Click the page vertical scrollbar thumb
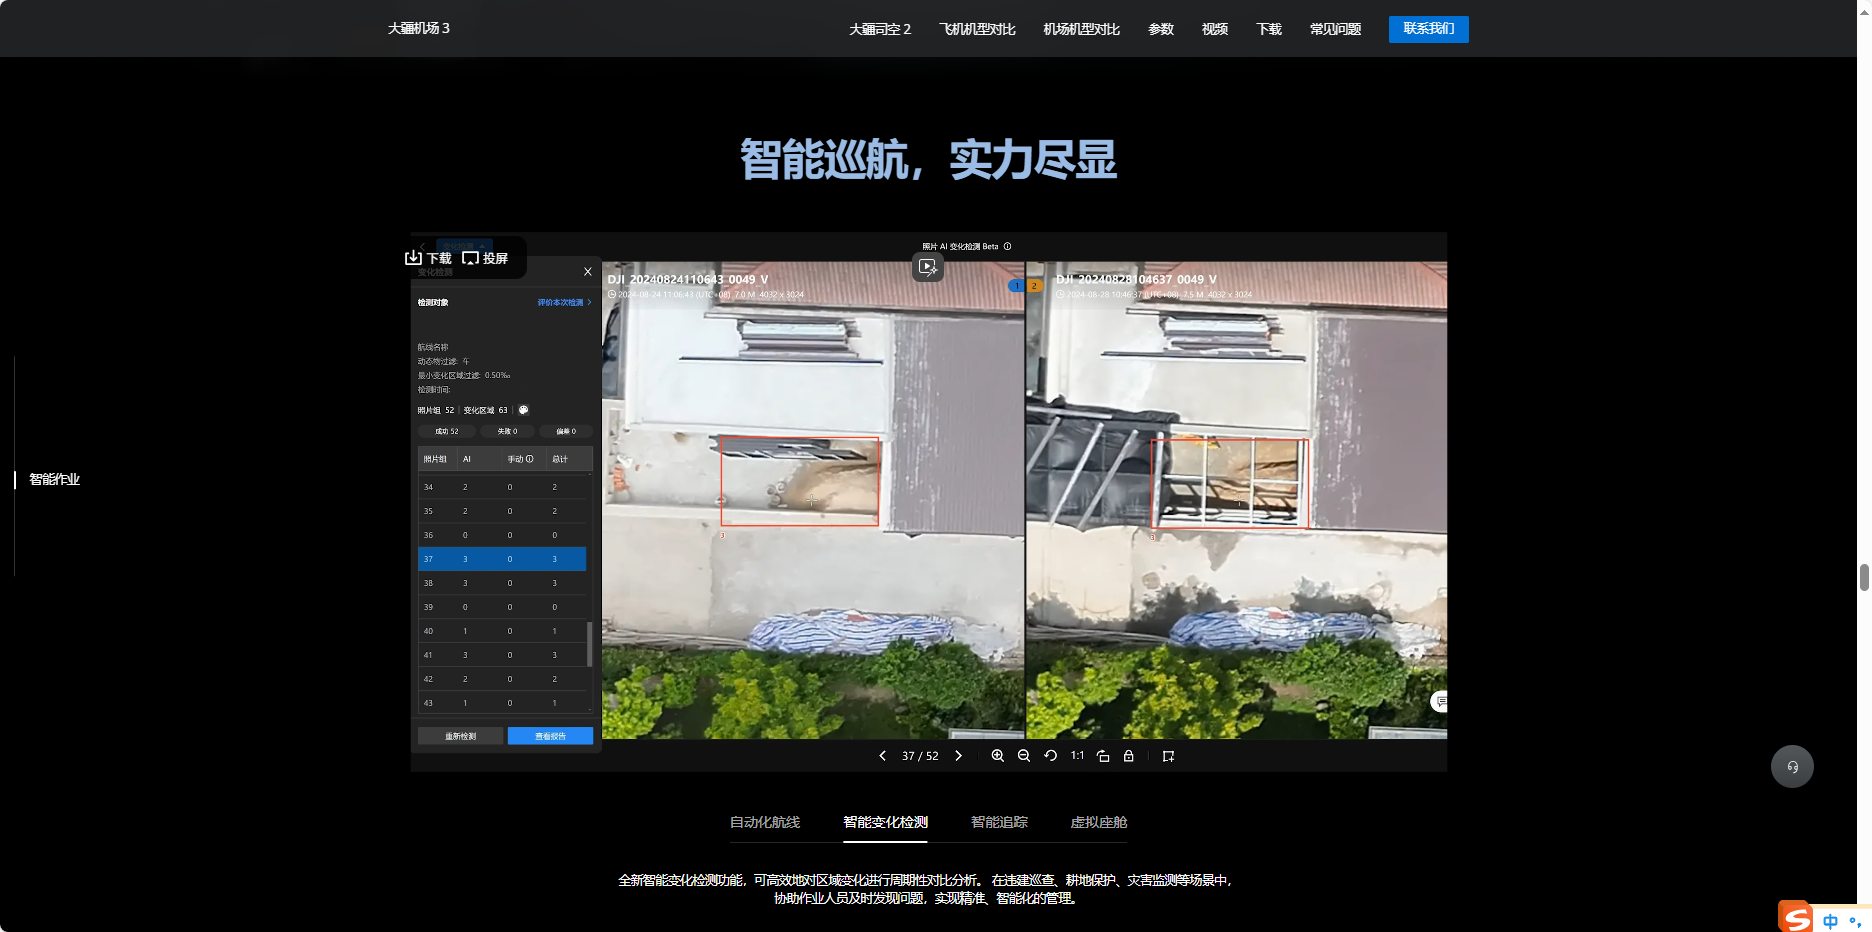 tap(1864, 577)
